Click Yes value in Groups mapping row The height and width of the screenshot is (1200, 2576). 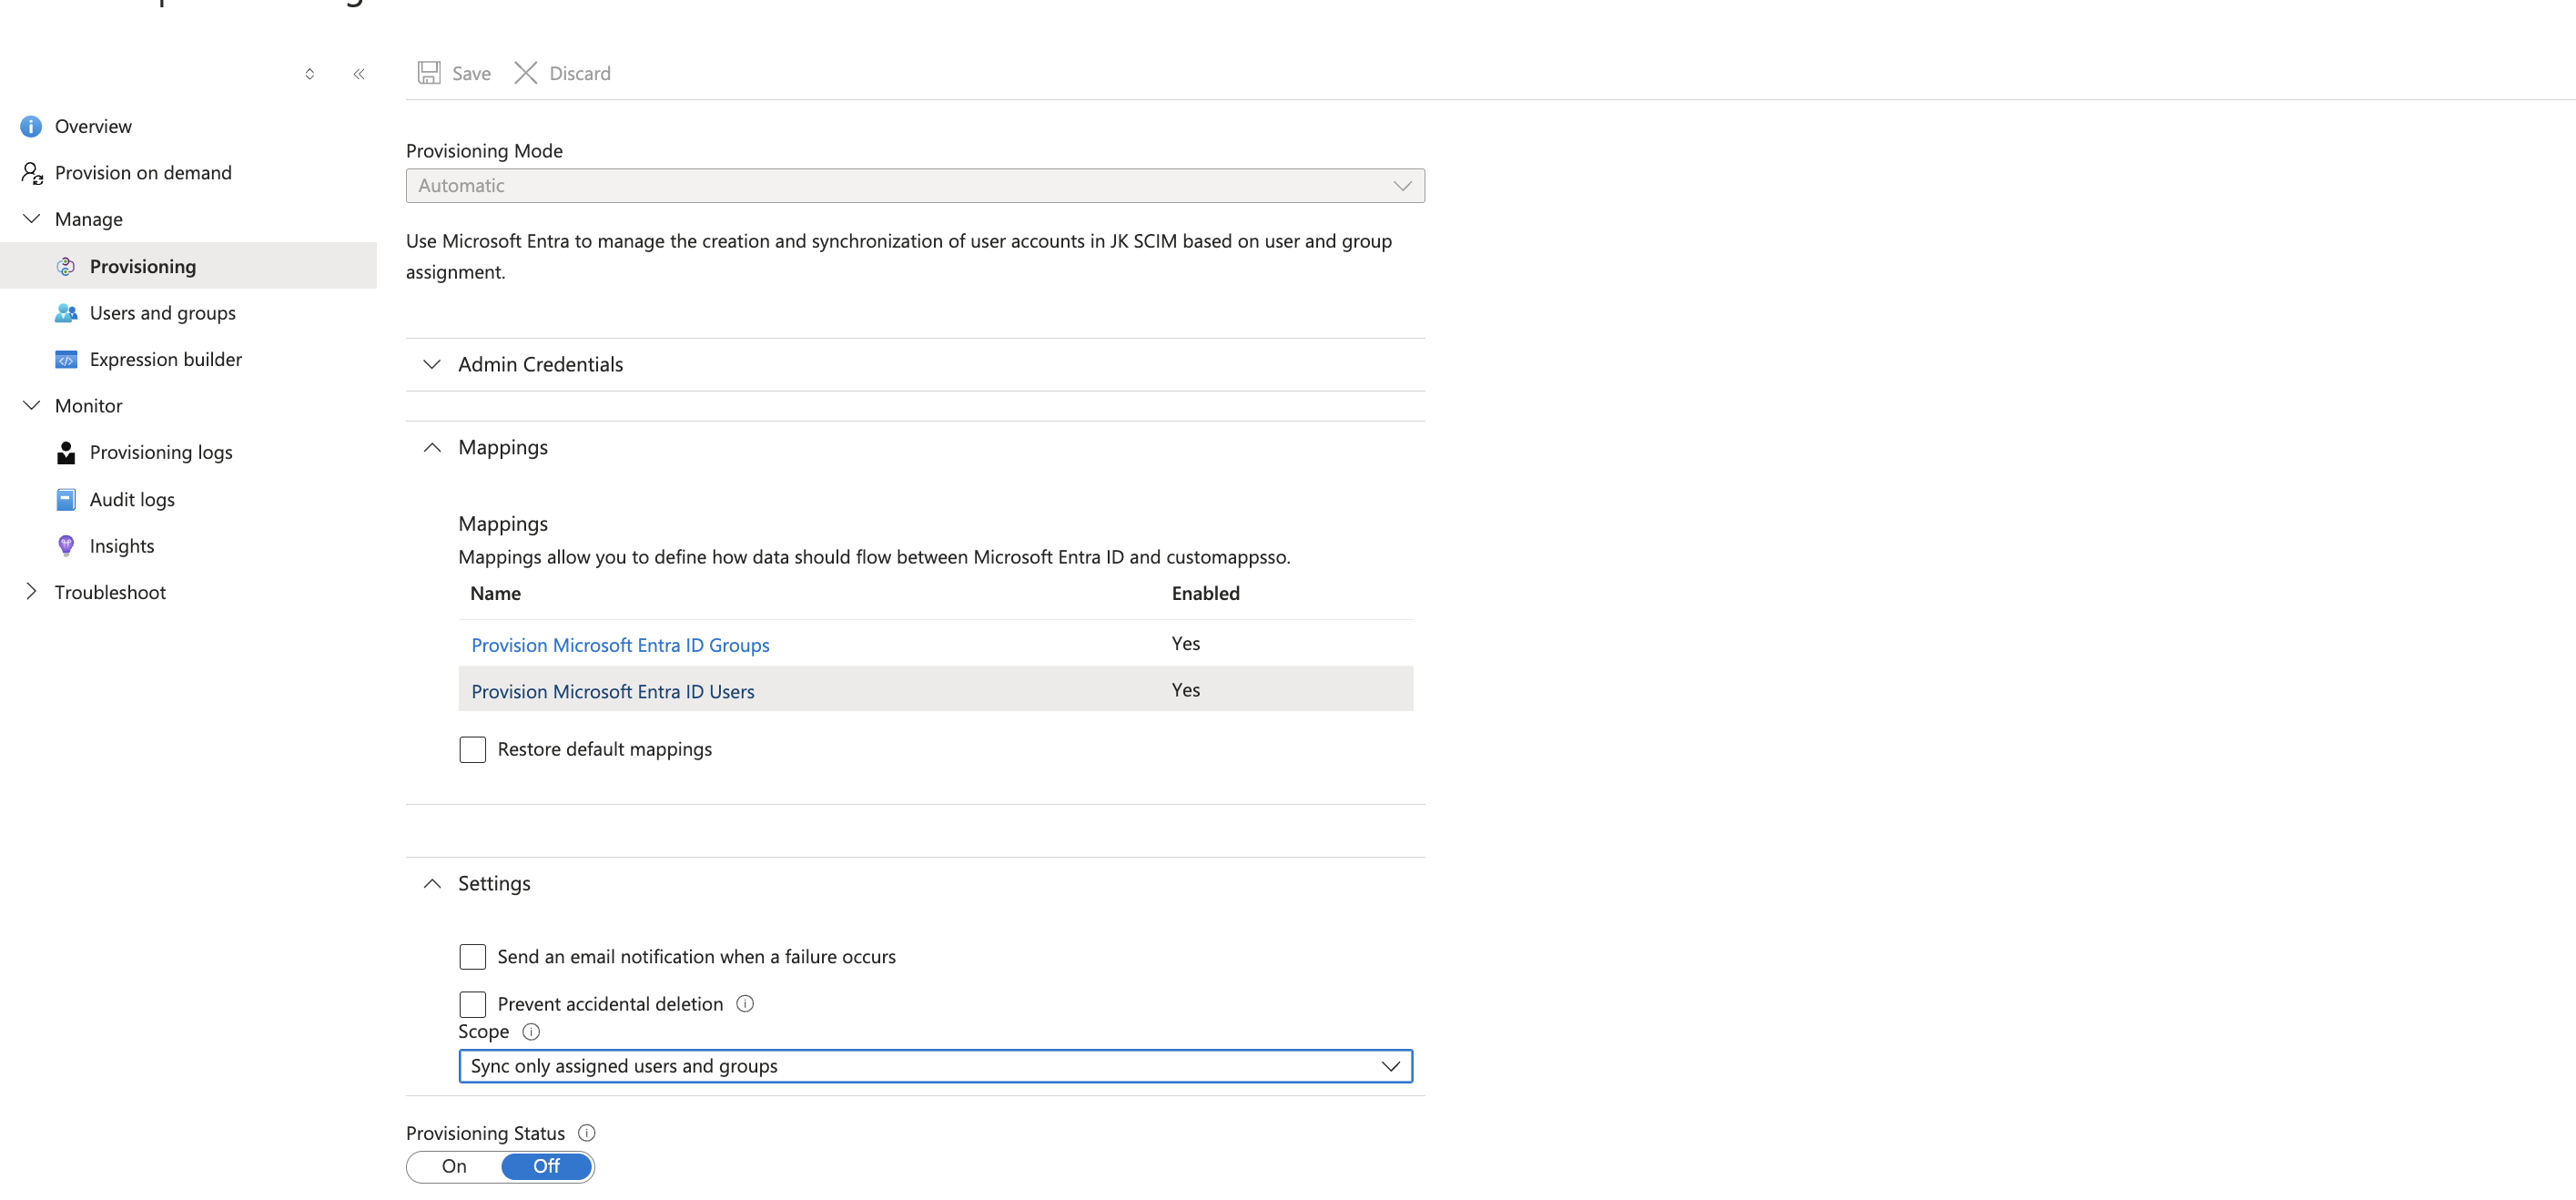[1186, 644]
